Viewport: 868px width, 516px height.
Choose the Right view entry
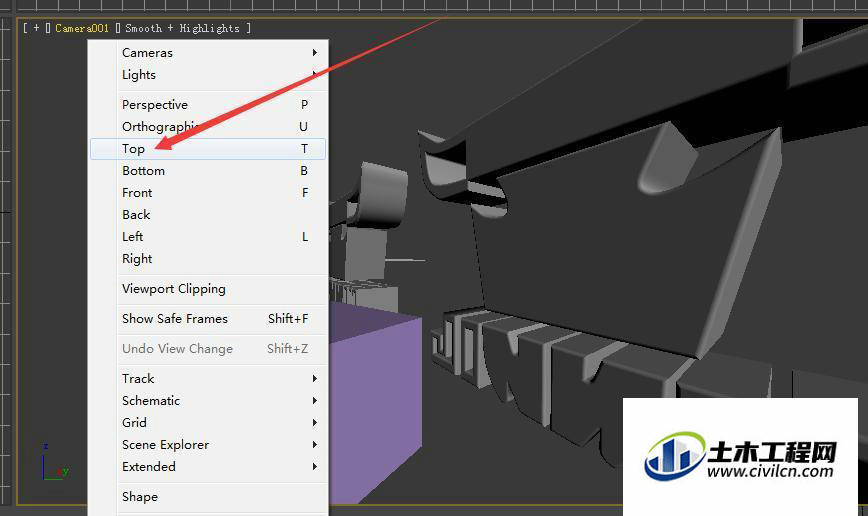click(x=208, y=259)
